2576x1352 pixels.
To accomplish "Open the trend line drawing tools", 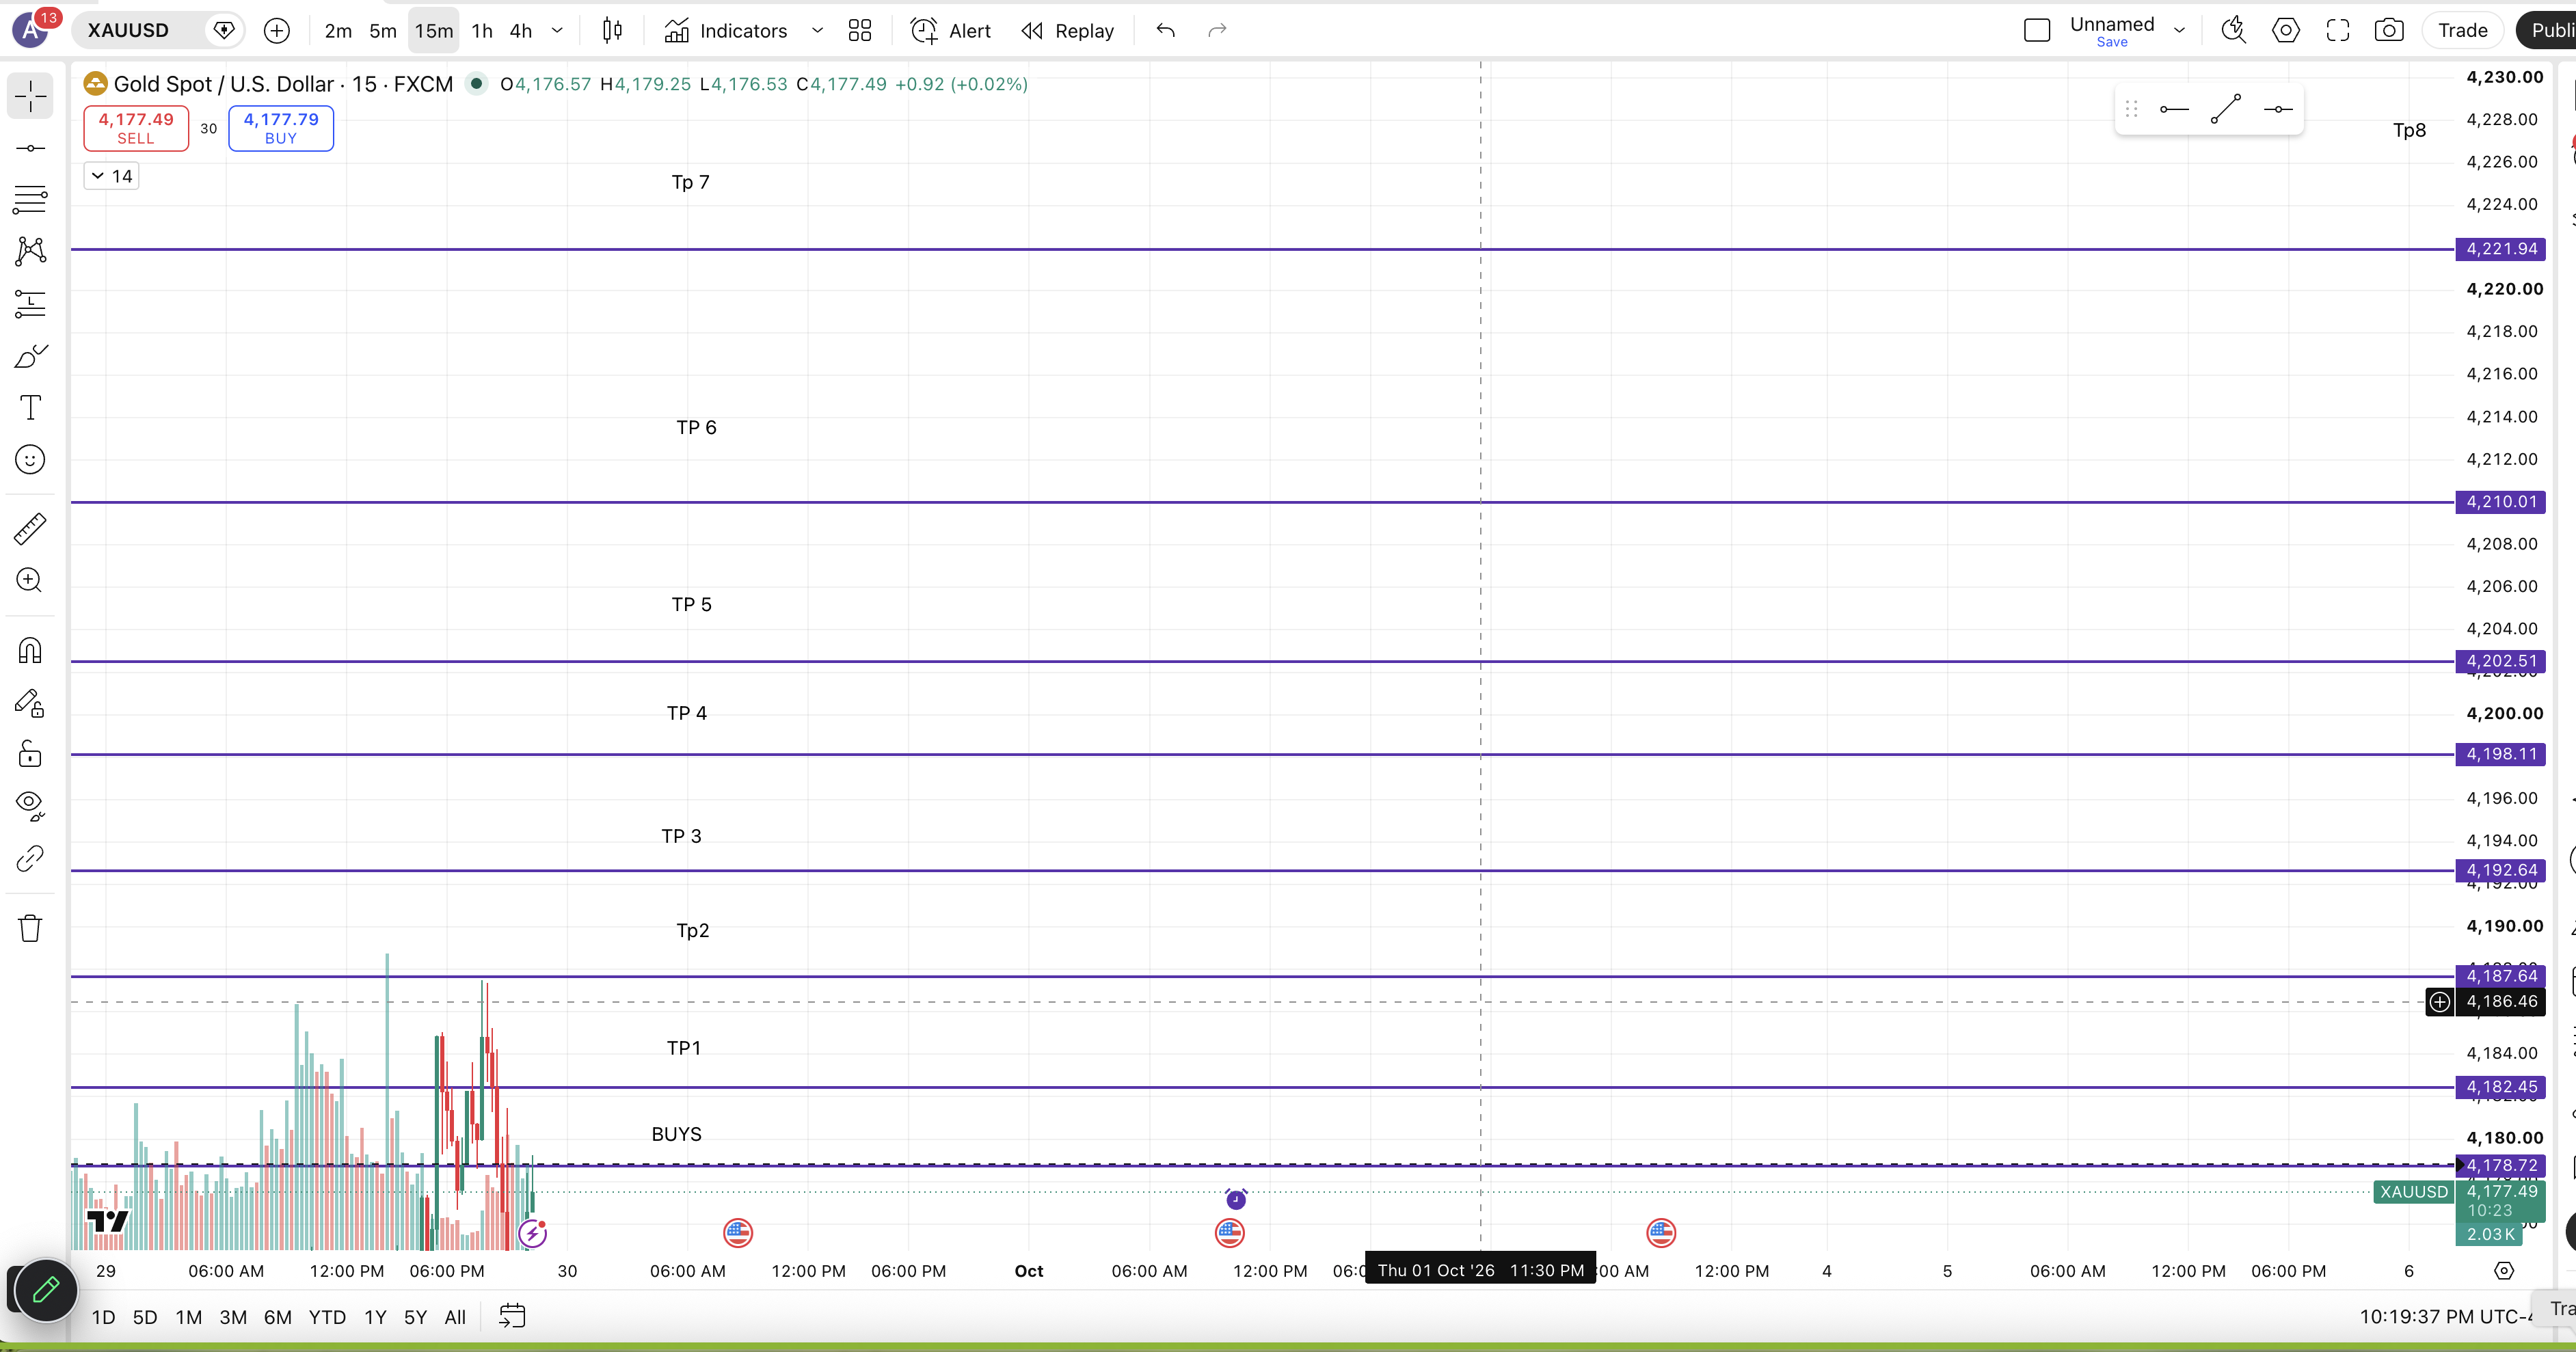I will pos(30,148).
